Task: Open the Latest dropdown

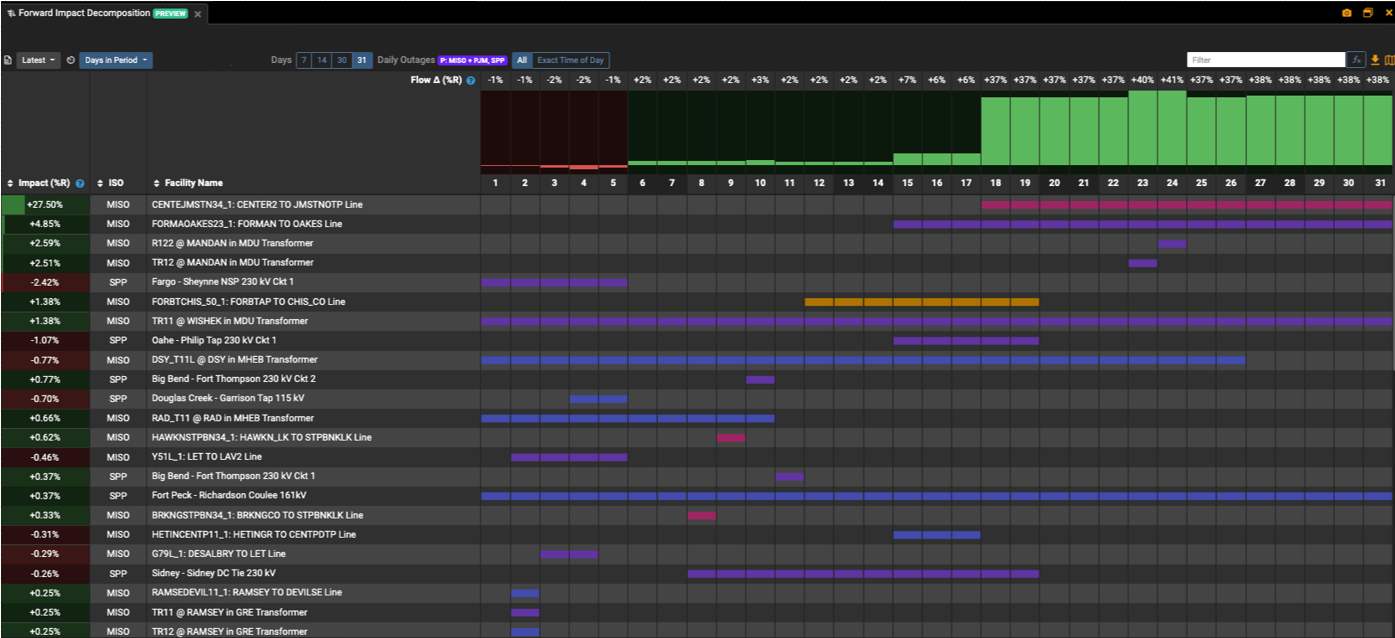Action: click(x=39, y=60)
